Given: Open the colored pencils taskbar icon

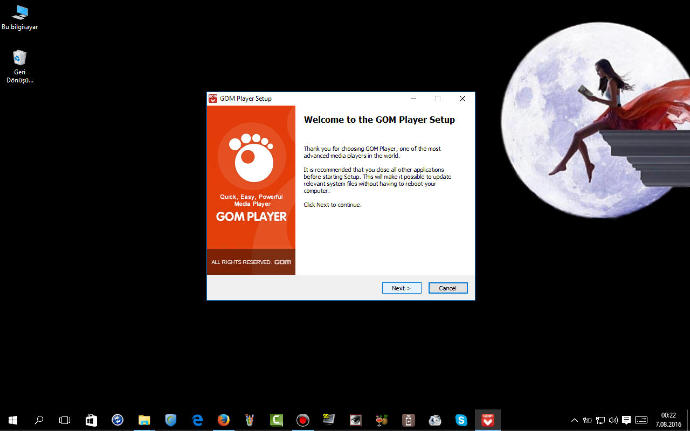Looking at the screenshot, I should click(250, 420).
